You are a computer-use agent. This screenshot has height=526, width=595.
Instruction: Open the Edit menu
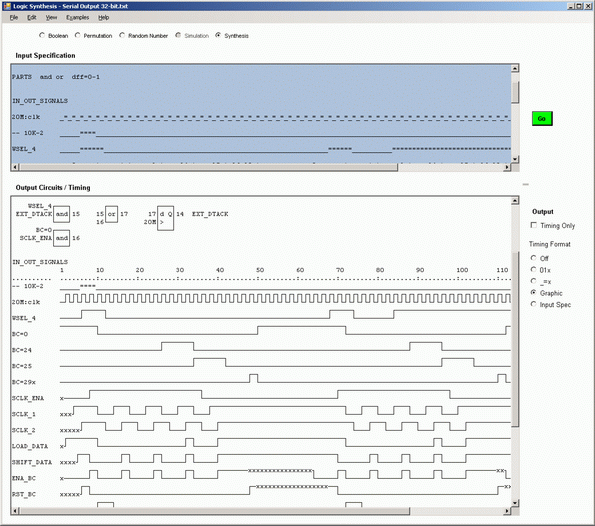coord(31,17)
